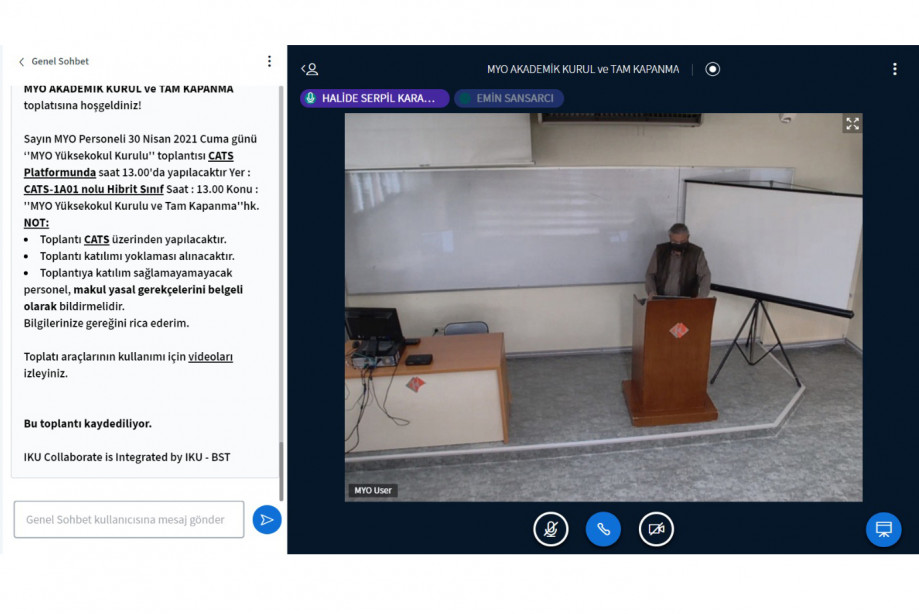Click the chat panel vertical scrollbar

tap(281, 470)
